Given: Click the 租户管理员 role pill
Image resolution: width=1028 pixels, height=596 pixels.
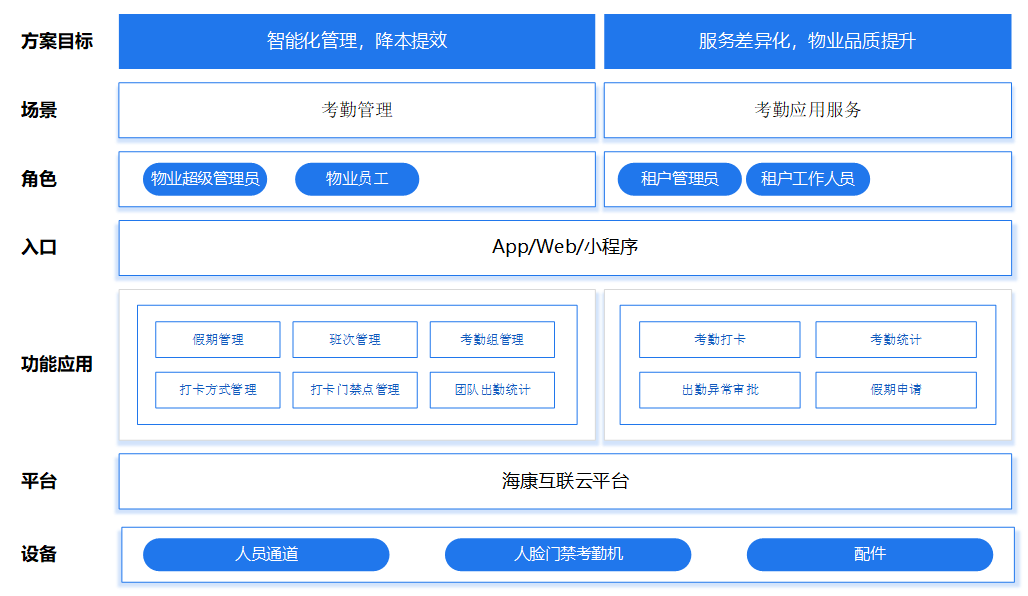Looking at the screenshot, I should [x=679, y=179].
